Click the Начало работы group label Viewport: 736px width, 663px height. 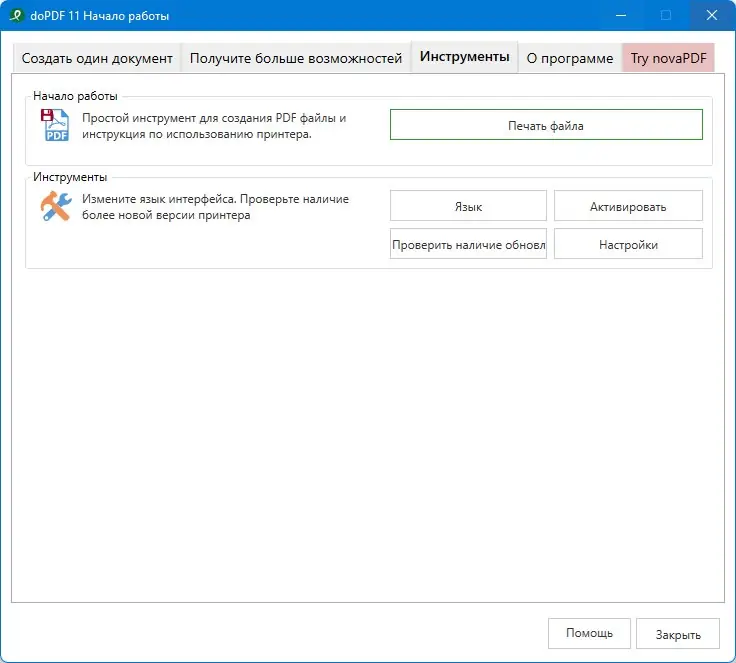pyautogui.click(x=75, y=96)
